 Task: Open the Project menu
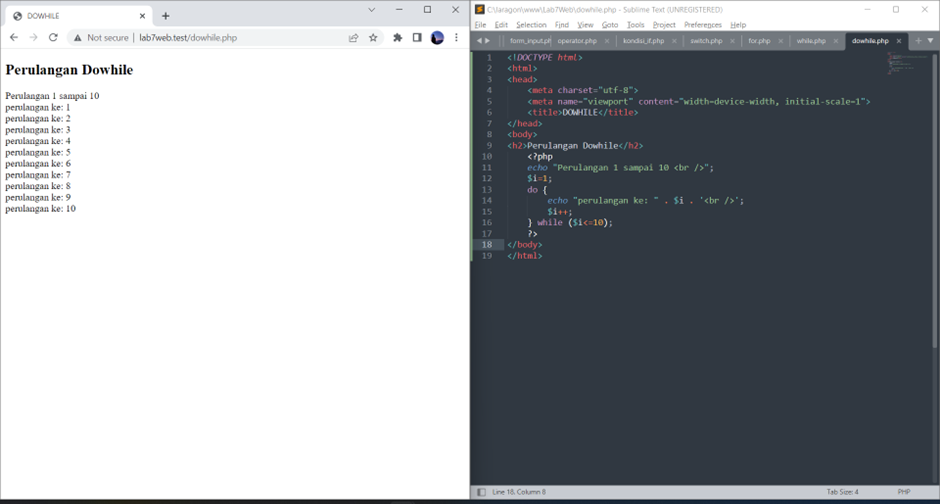(664, 25)
